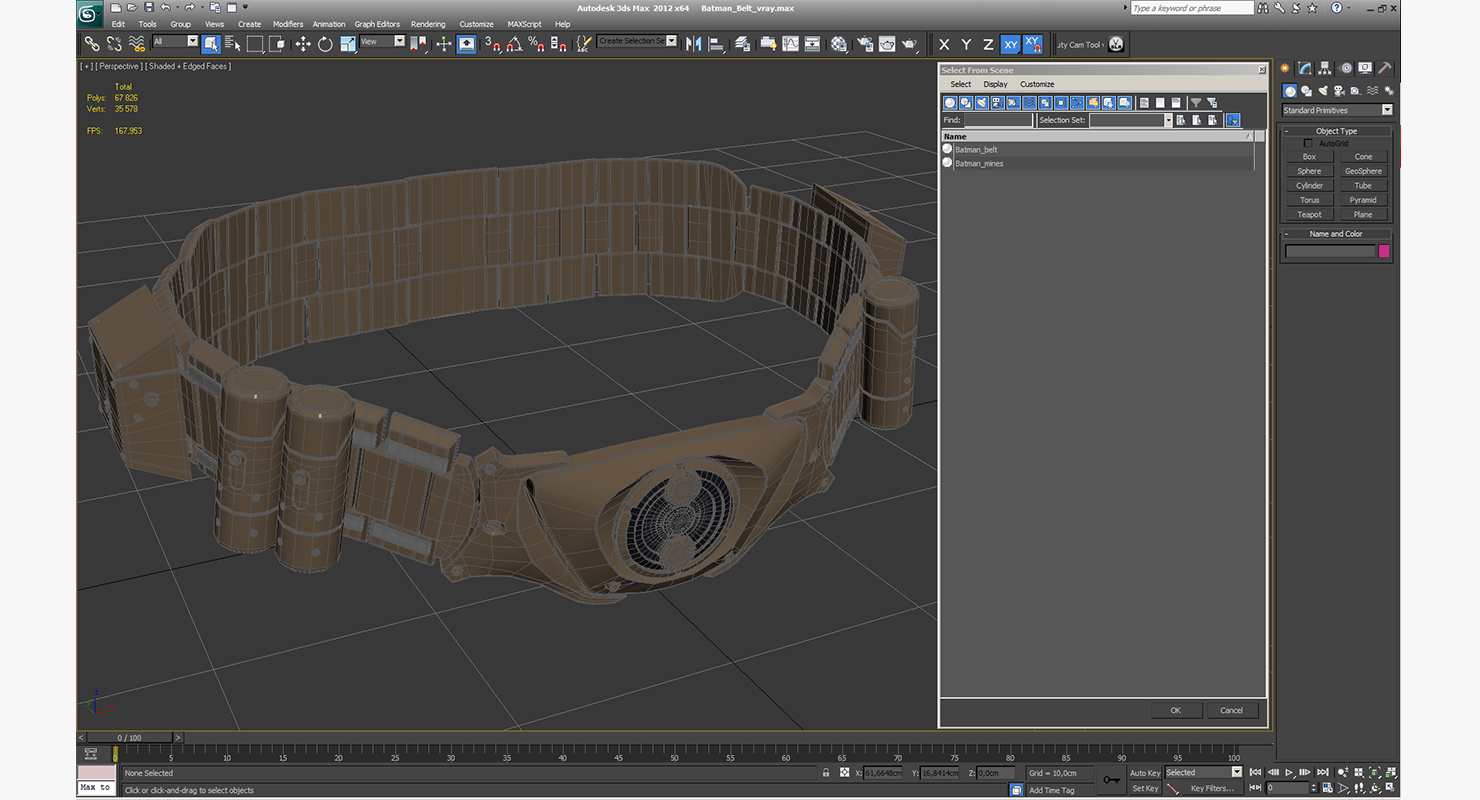Open the Modifiers menu
Screen dimensions: 1480x800
click(288, 24)
